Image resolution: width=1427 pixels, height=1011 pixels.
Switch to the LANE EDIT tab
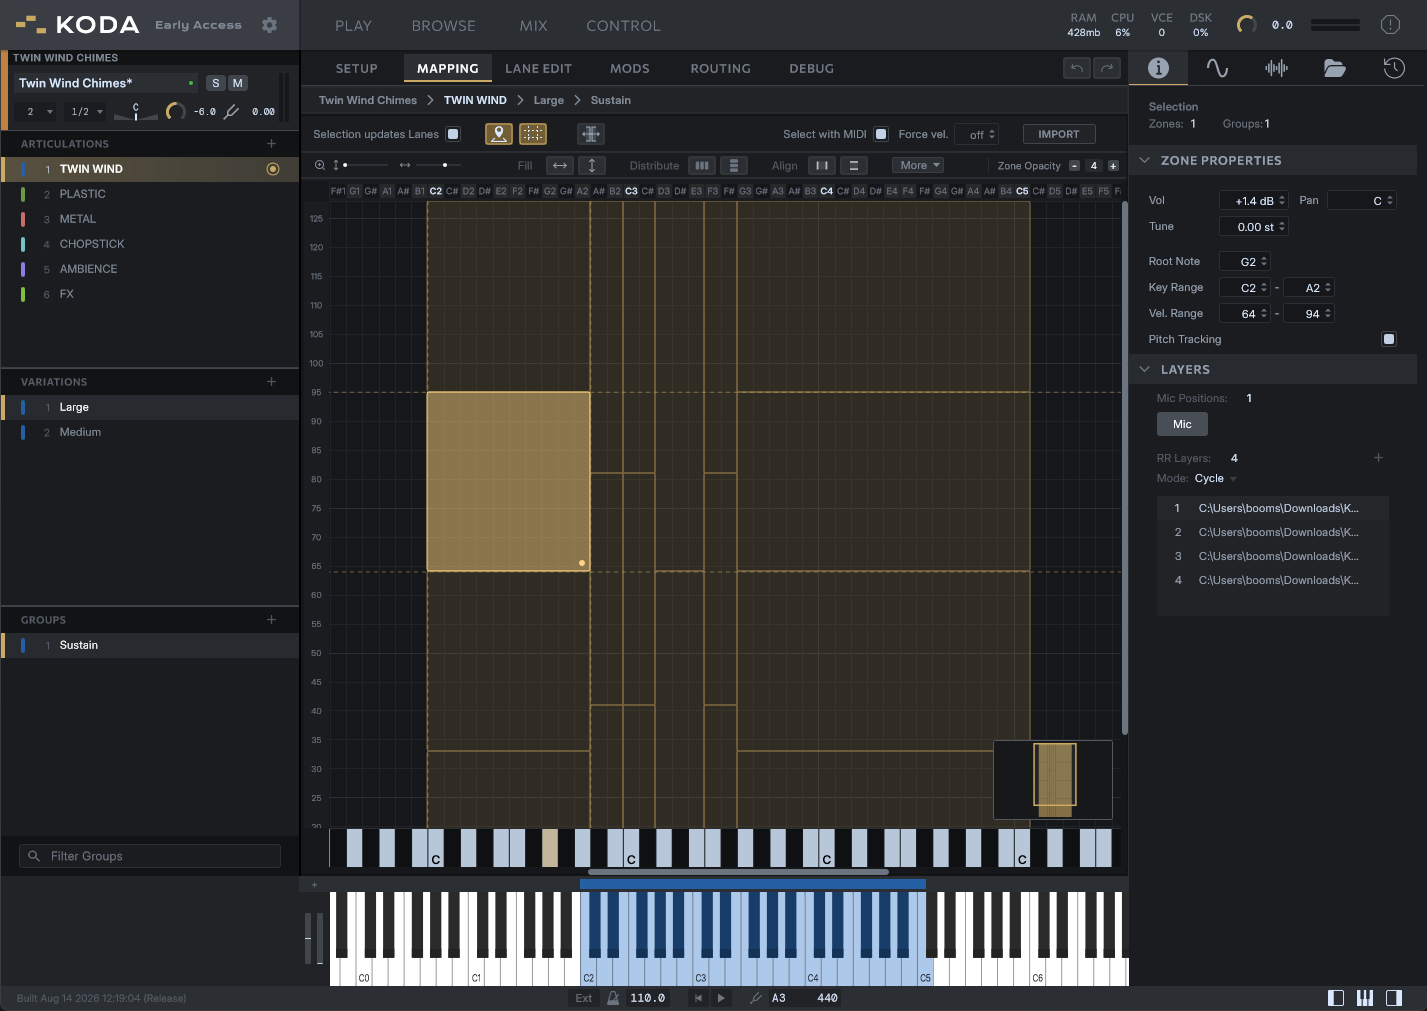point(538,69)
